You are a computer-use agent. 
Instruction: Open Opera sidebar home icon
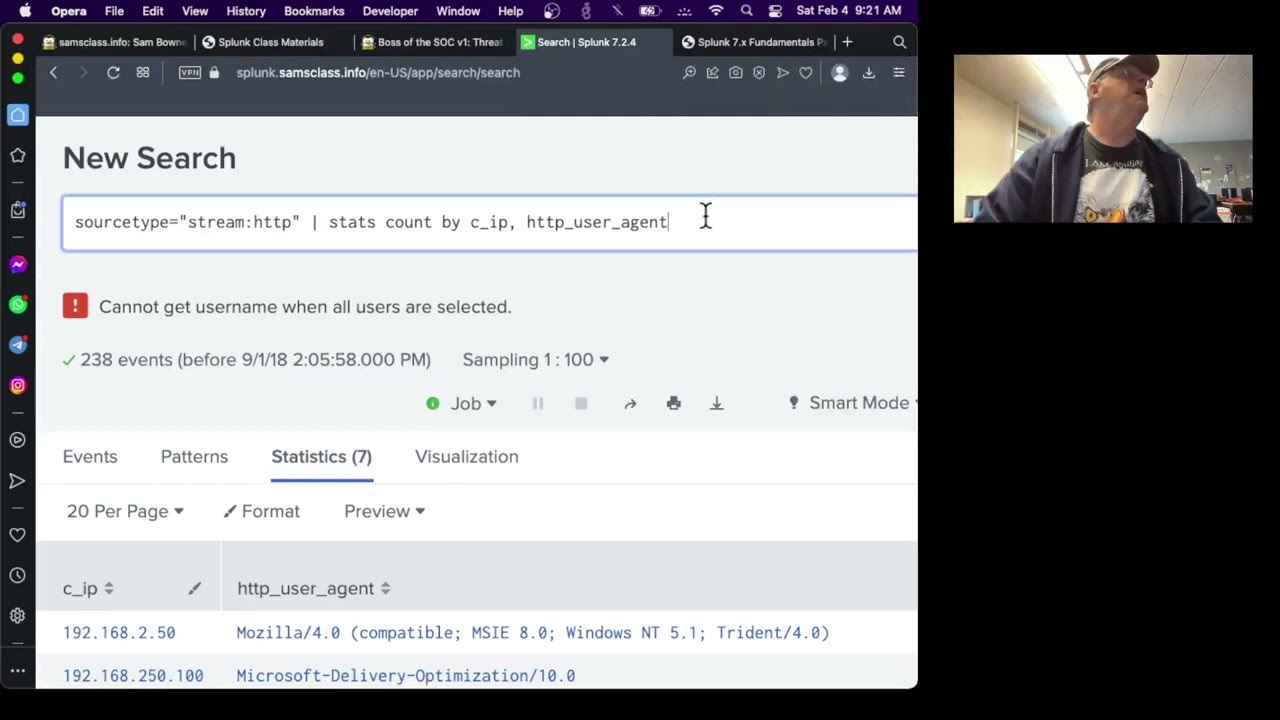click(18, 115)
